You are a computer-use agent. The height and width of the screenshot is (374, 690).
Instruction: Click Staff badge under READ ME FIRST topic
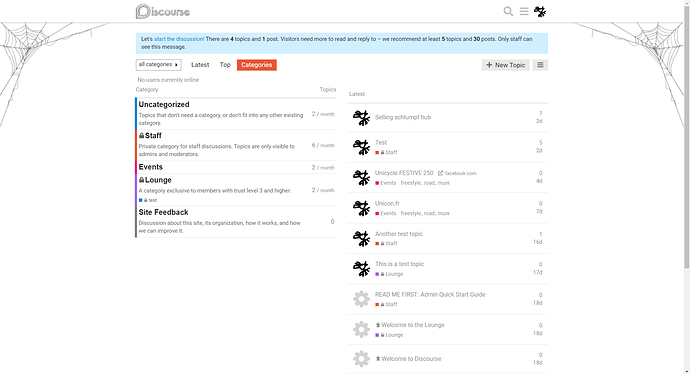click(x=386, y=304)
